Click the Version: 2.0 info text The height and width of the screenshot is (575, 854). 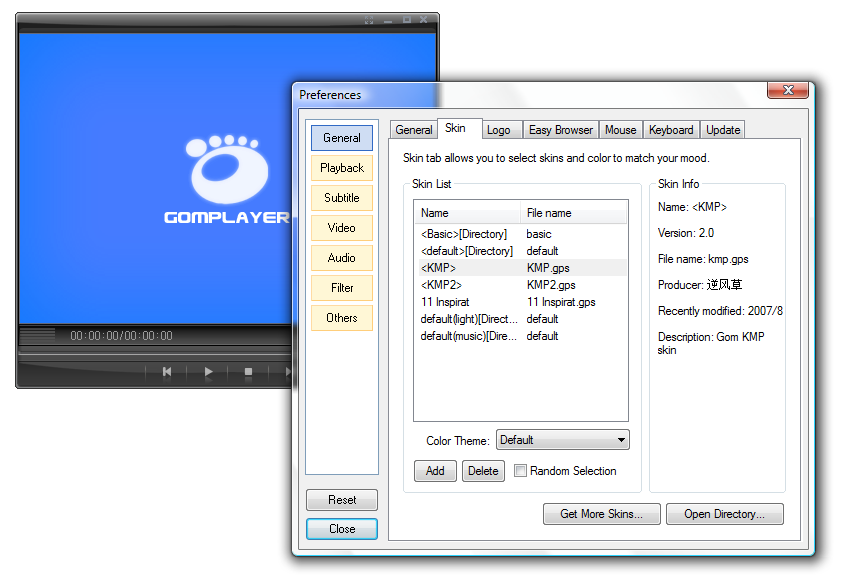pyautogui.click(x=686, y=233)
